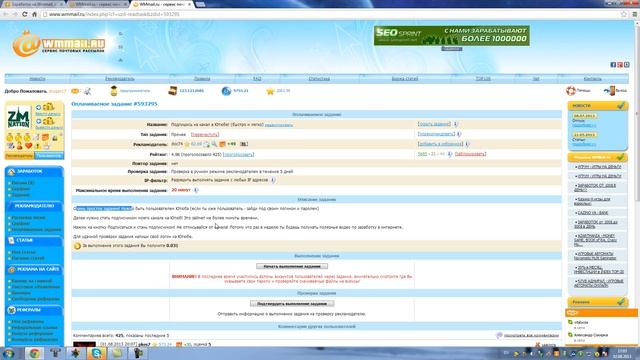This screenshot has height=360, width=640.
Task: Click the info icon beside 20 минут
Action: (196, 190)
